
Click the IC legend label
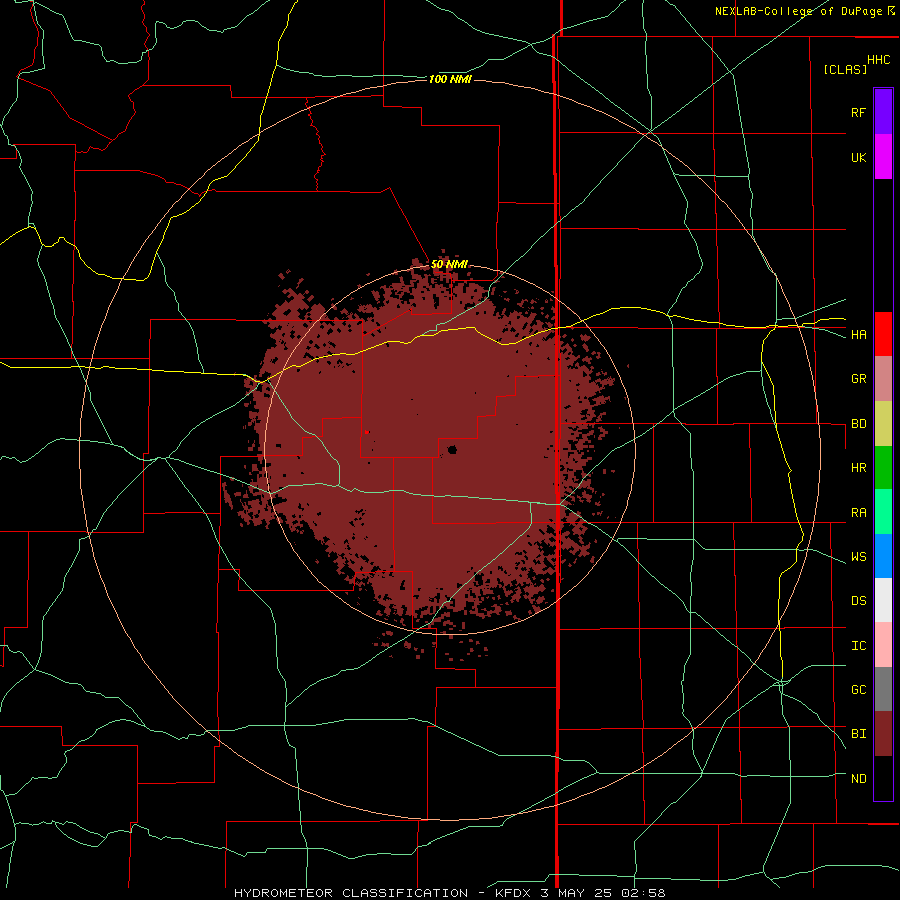tap(858, 646)
